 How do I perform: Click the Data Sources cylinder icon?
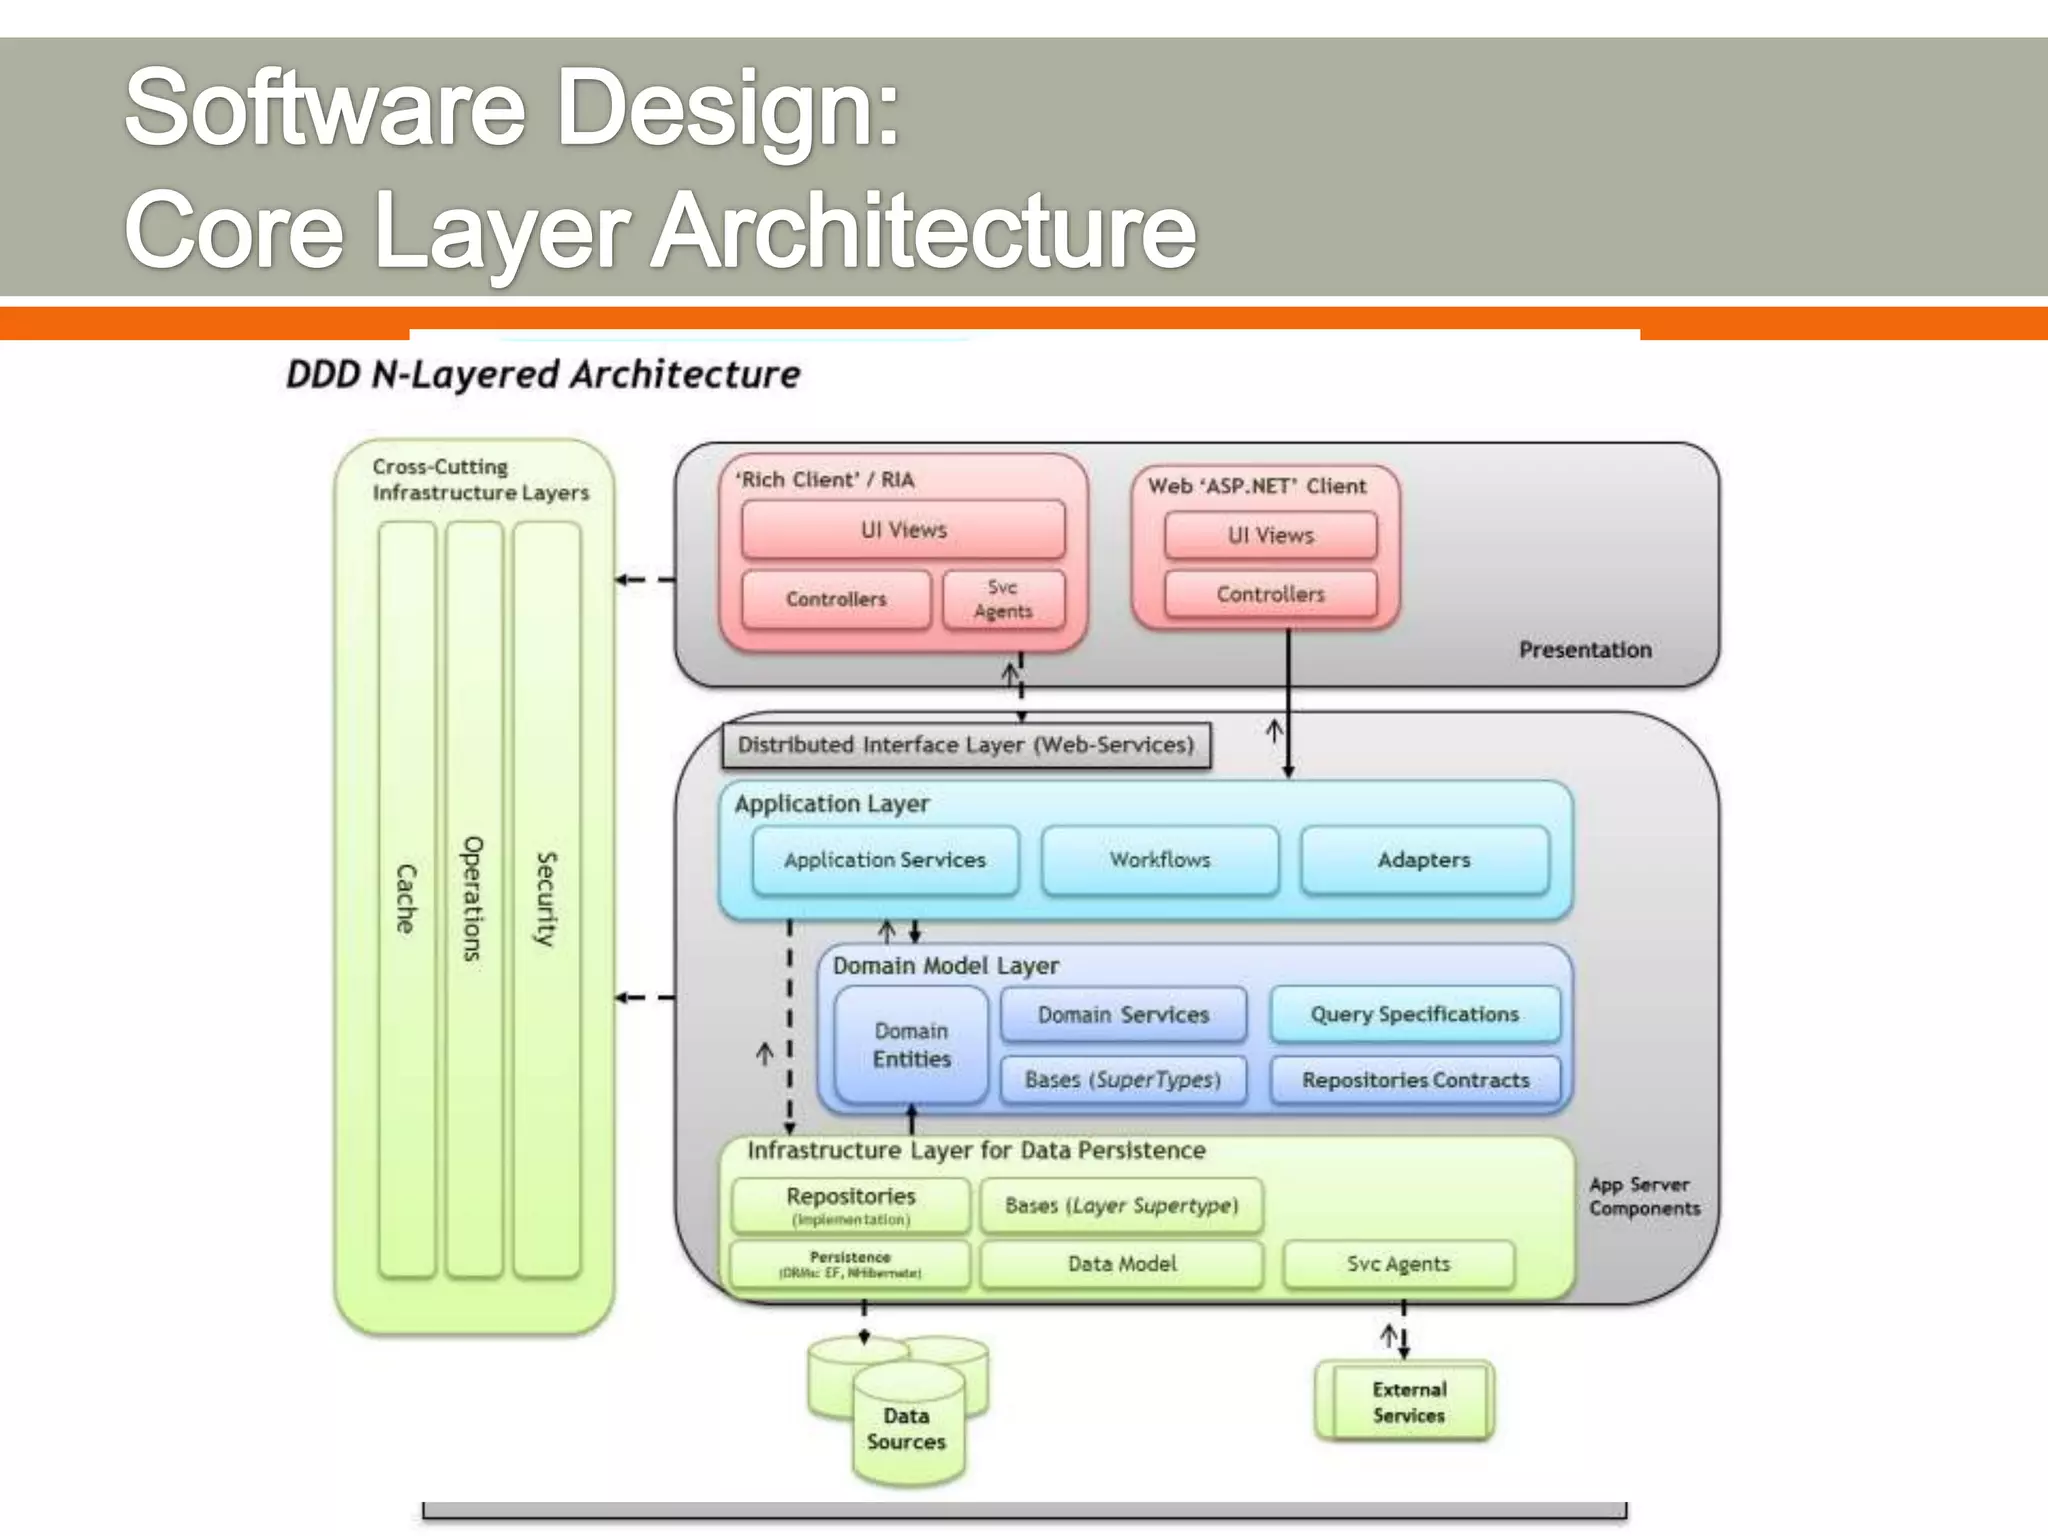(906, 1427)
